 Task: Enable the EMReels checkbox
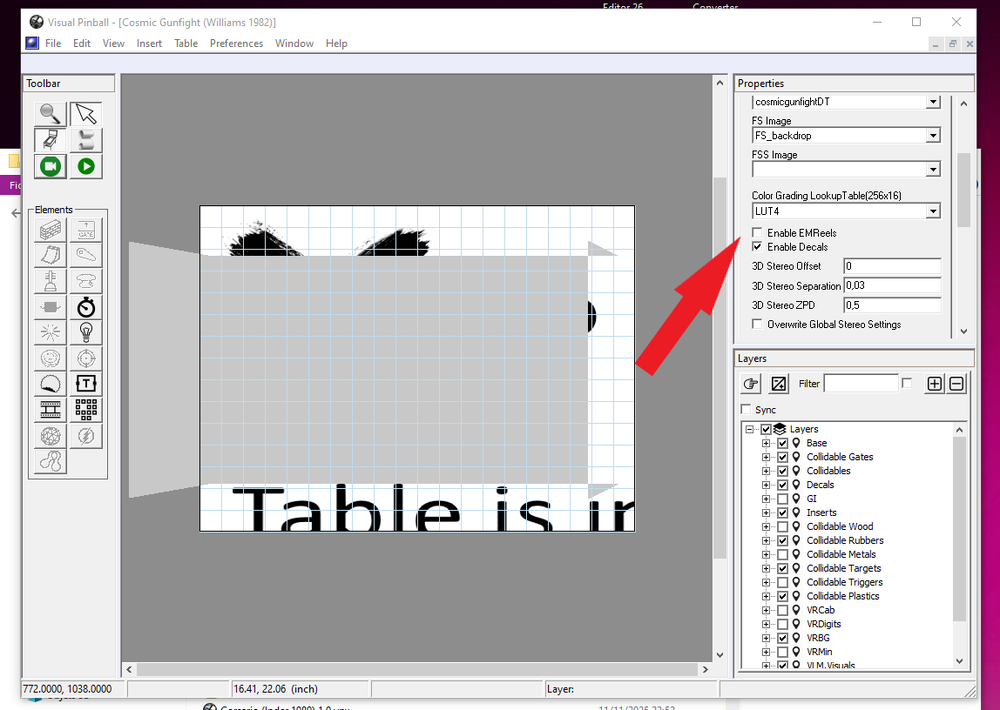tap(757, 232)
